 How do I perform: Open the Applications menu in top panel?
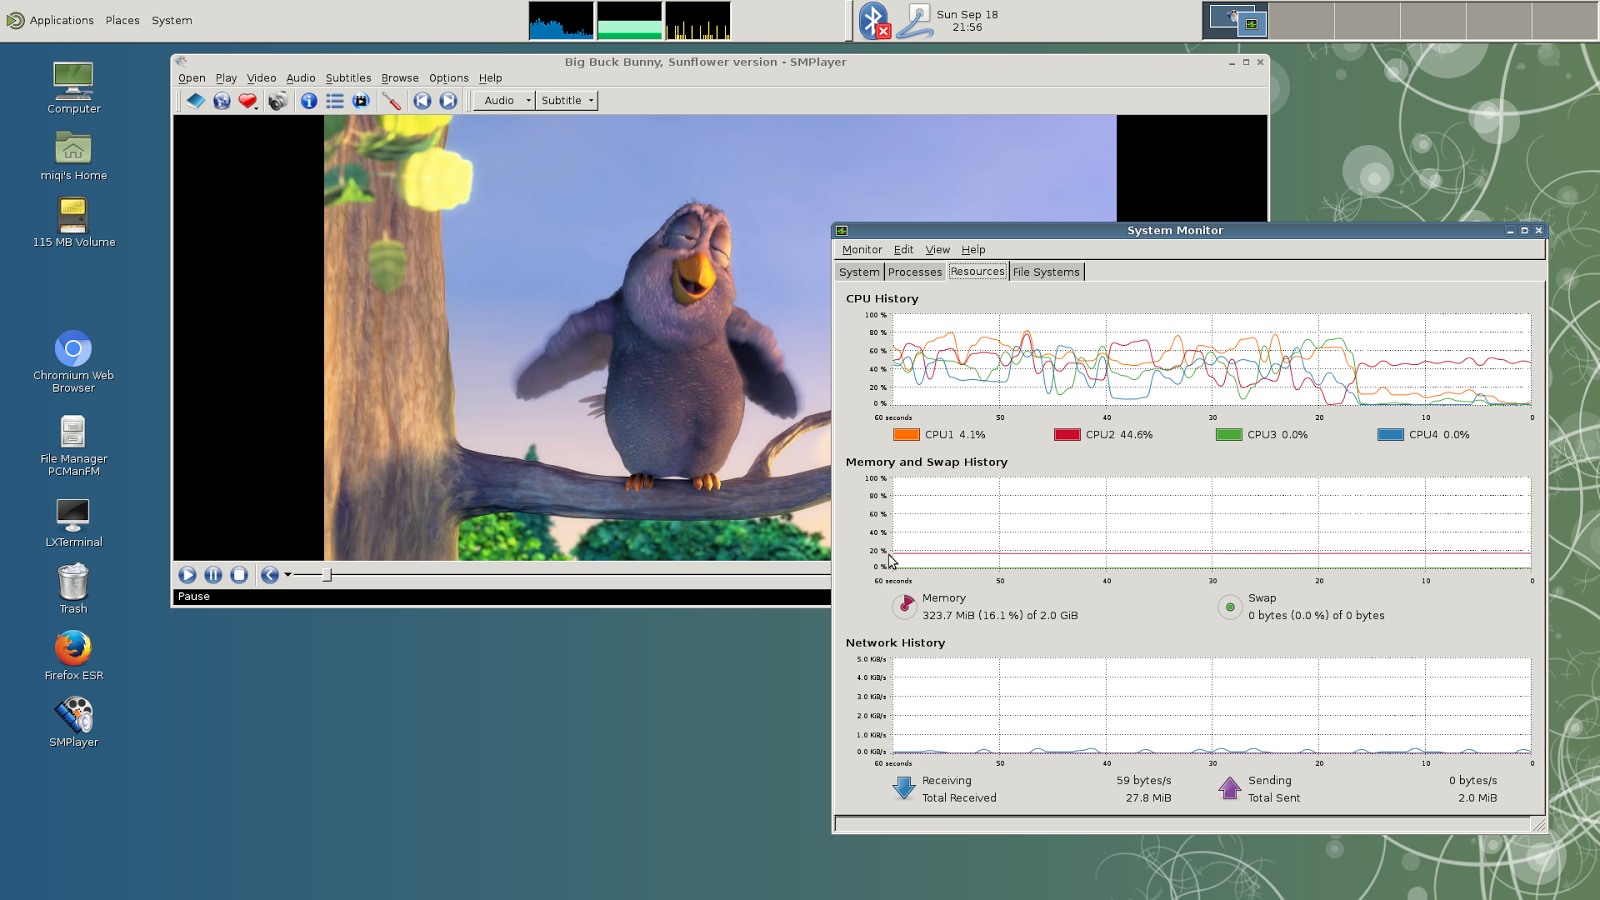point(50,20)
